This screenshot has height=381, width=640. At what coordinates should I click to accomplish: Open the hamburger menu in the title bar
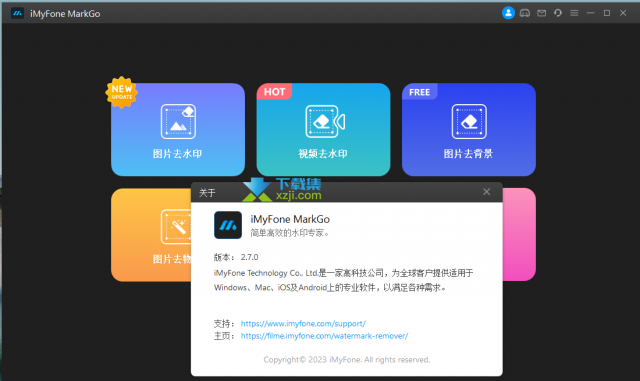coord(574,13)
